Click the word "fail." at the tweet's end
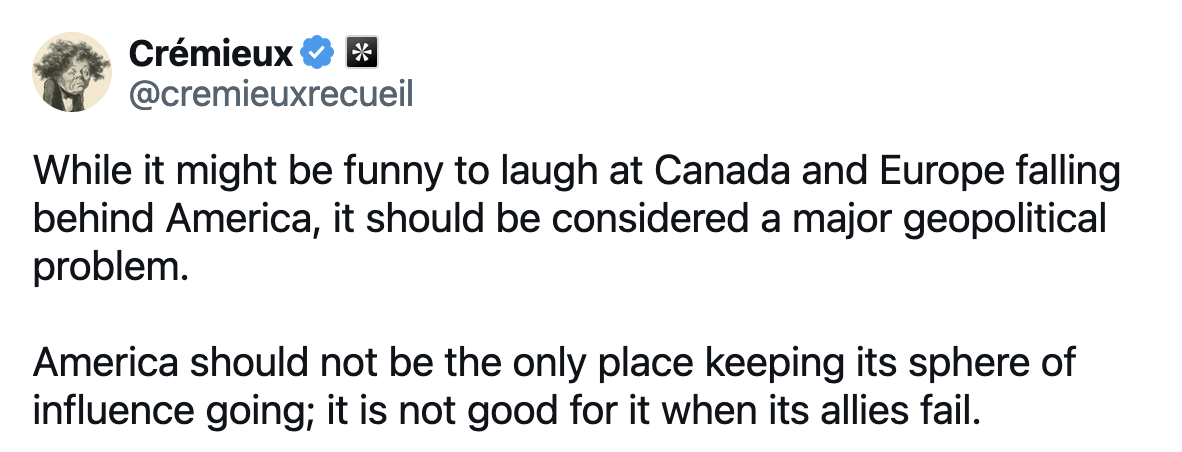Viewport: 1182px width, 452px height. (942, 409)
